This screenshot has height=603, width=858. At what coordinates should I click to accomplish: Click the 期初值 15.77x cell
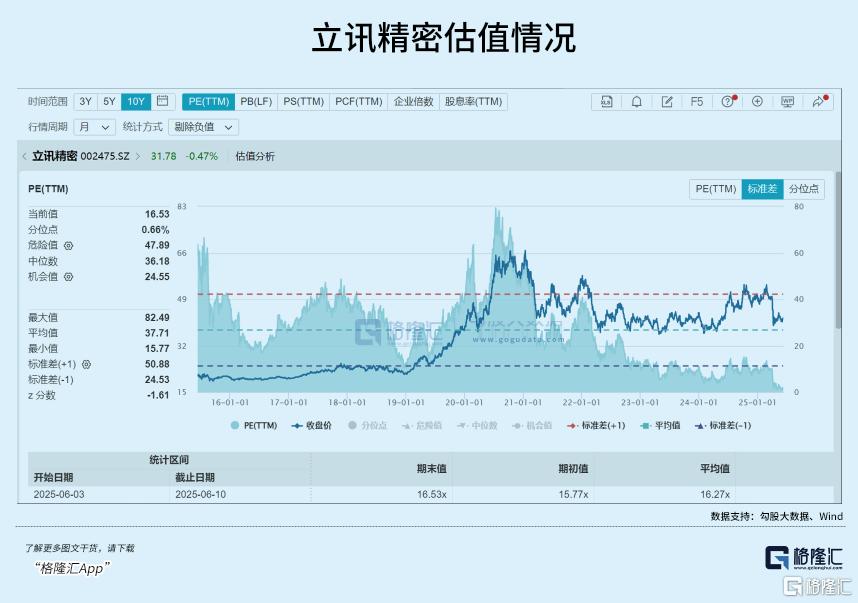(573, 495)
